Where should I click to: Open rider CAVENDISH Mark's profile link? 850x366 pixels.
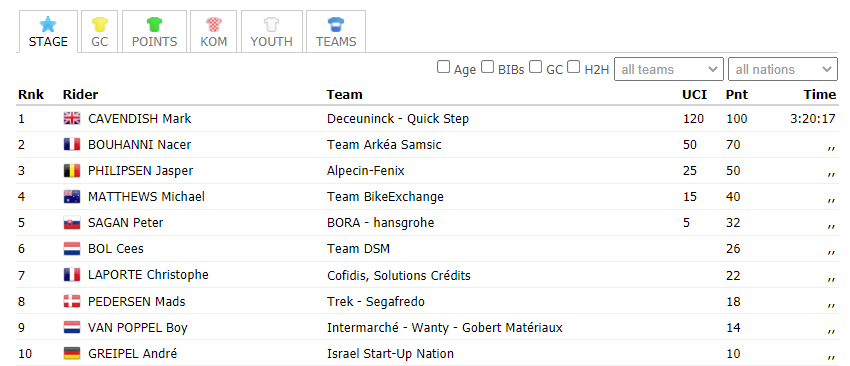(x=139, y=118)
